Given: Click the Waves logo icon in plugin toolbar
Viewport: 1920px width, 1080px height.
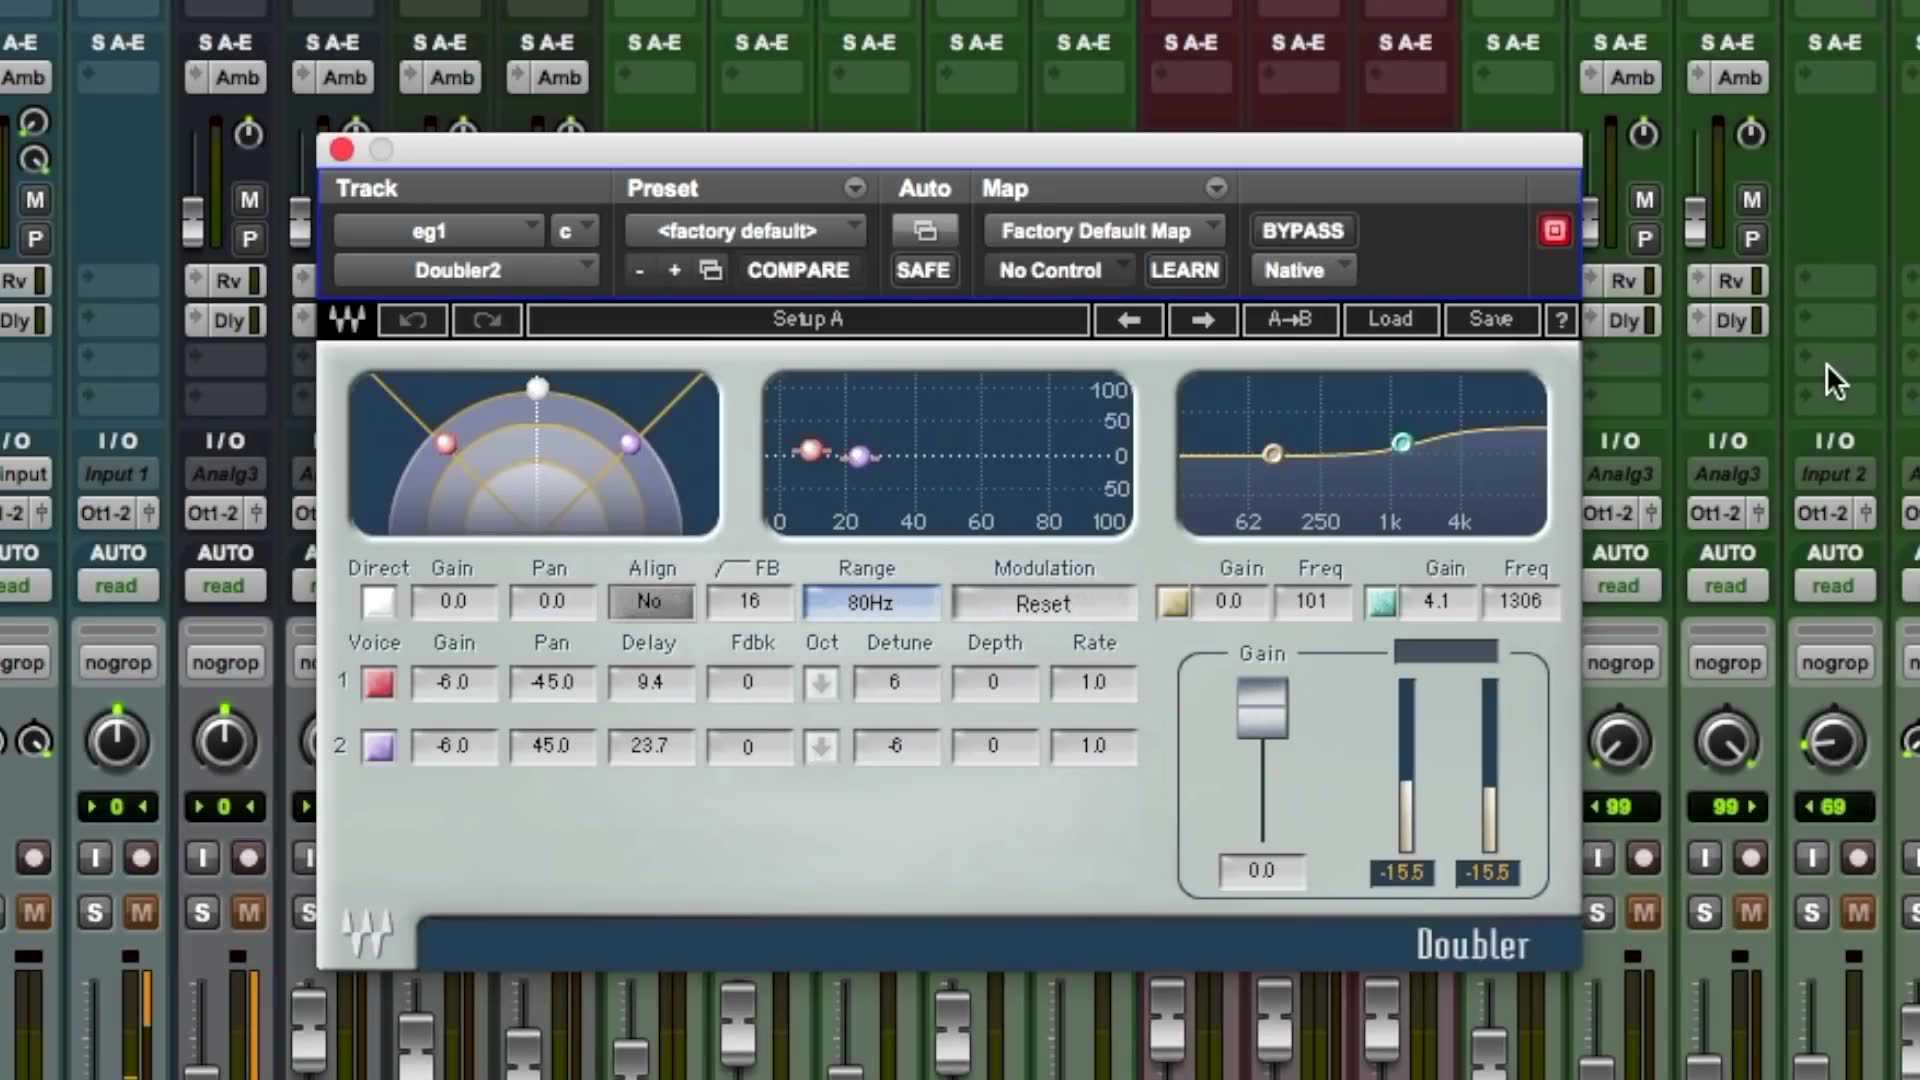Looking at the screenshot, I should (x=347, y=320).
